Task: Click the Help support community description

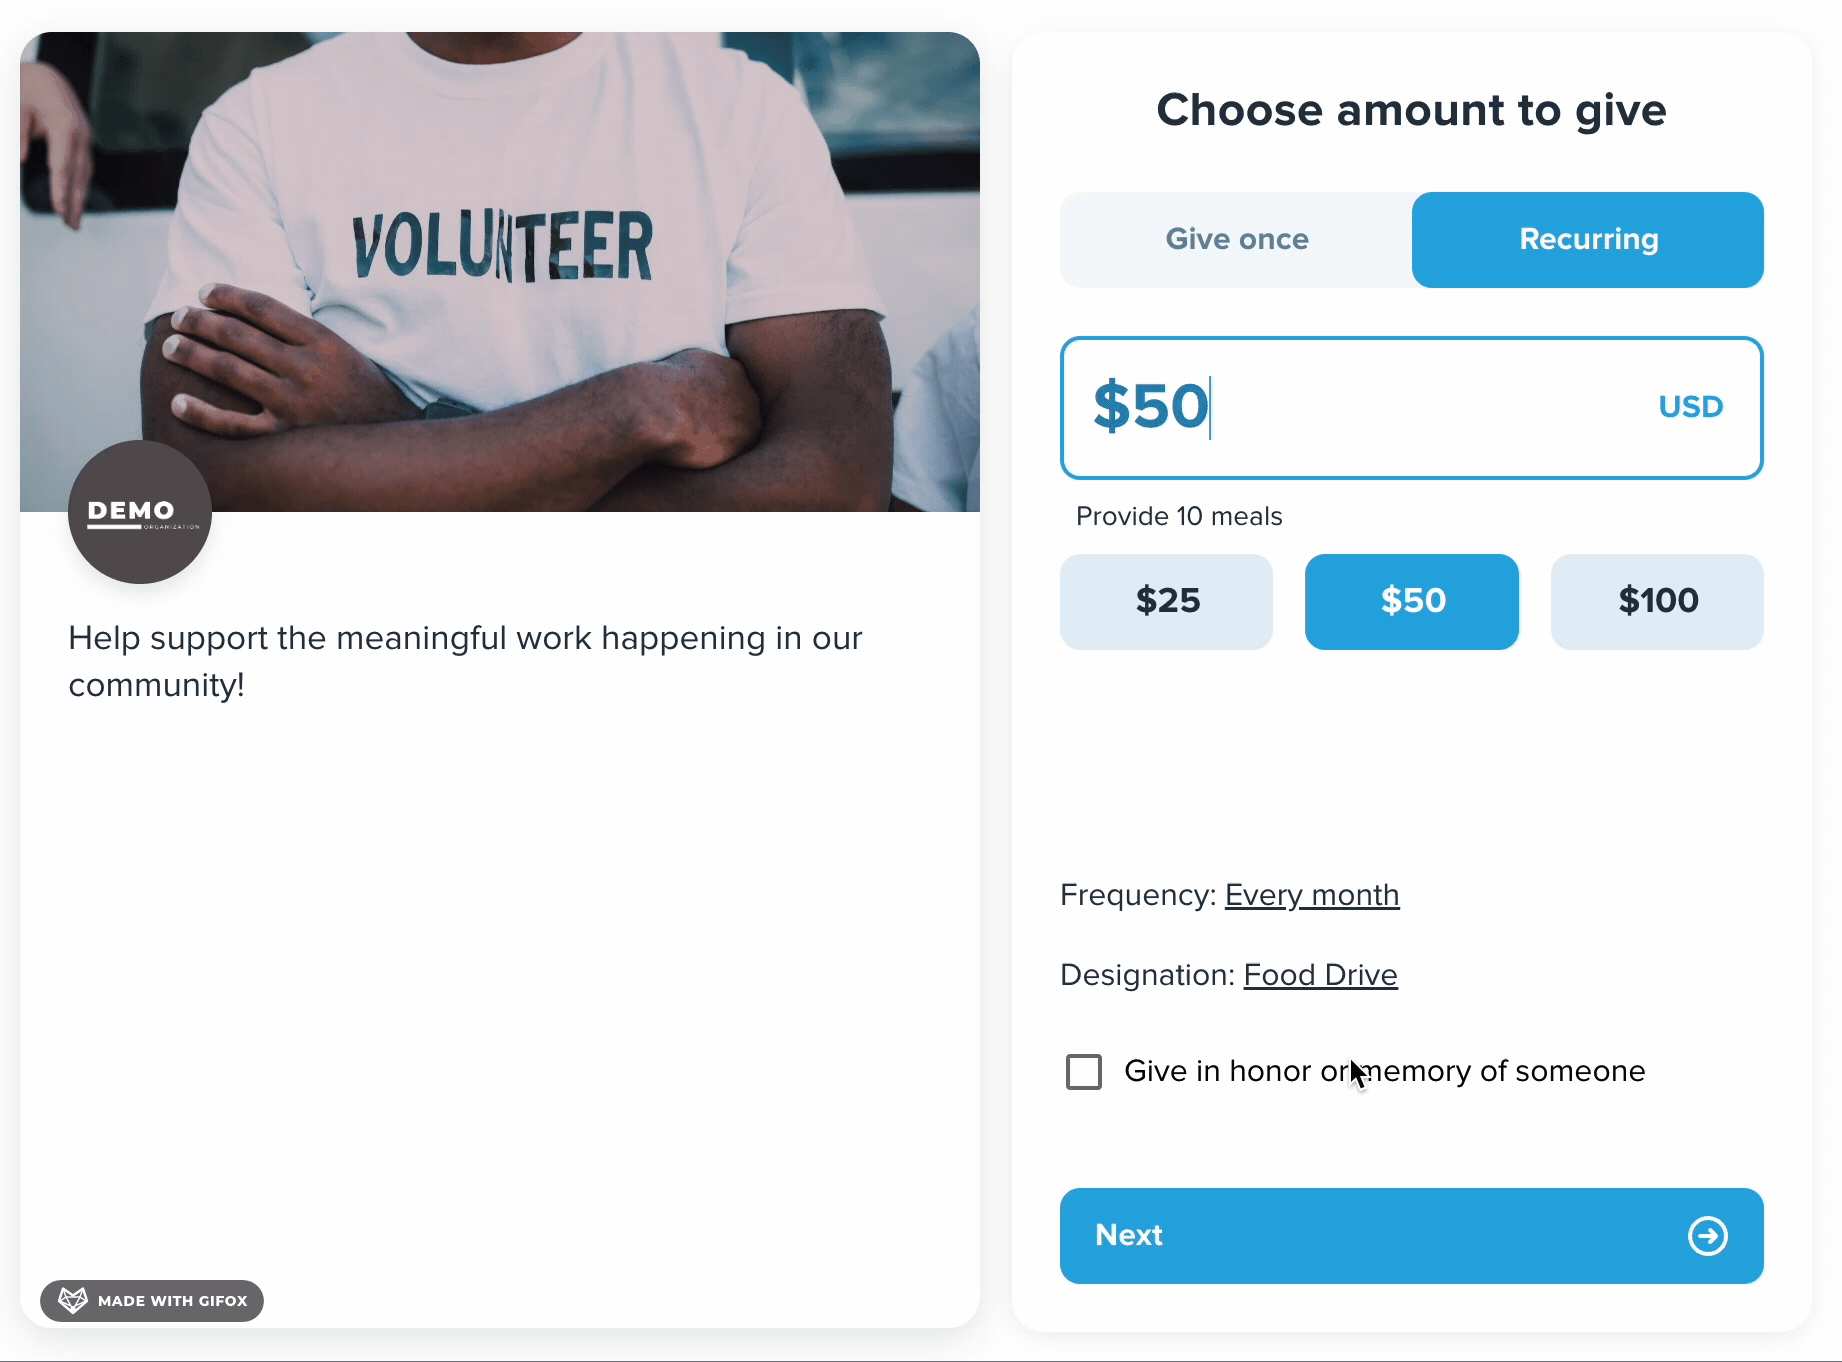Action: tap(465, 661)
